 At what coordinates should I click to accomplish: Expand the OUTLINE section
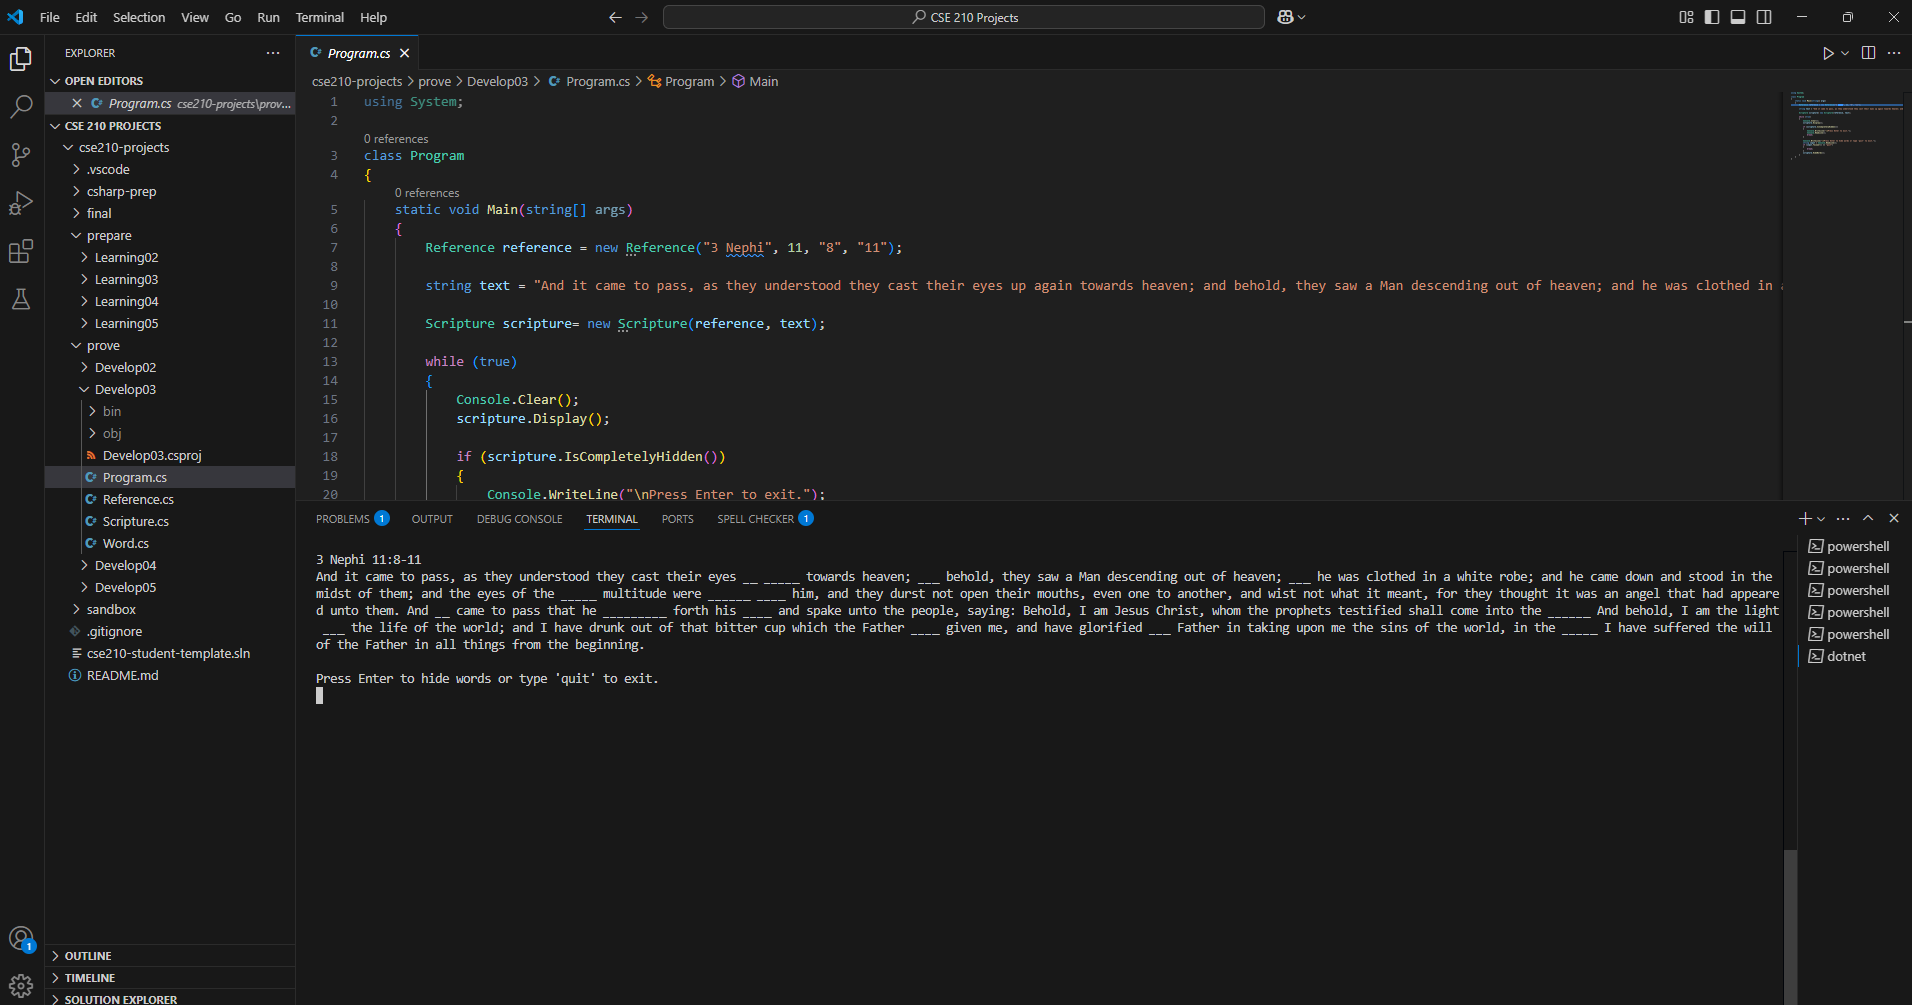pyautogui.click(x=88, y=956)
